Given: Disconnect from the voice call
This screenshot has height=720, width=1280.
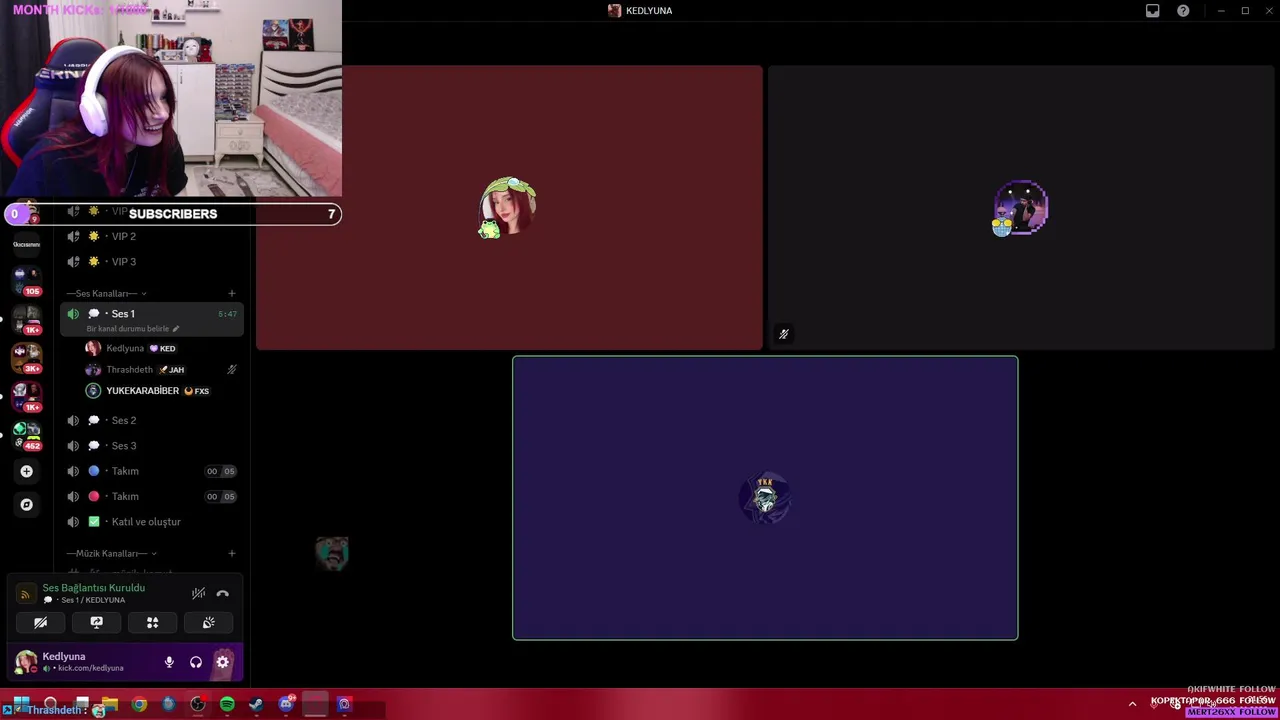Looking at the screenshot, I should (223, 594).
